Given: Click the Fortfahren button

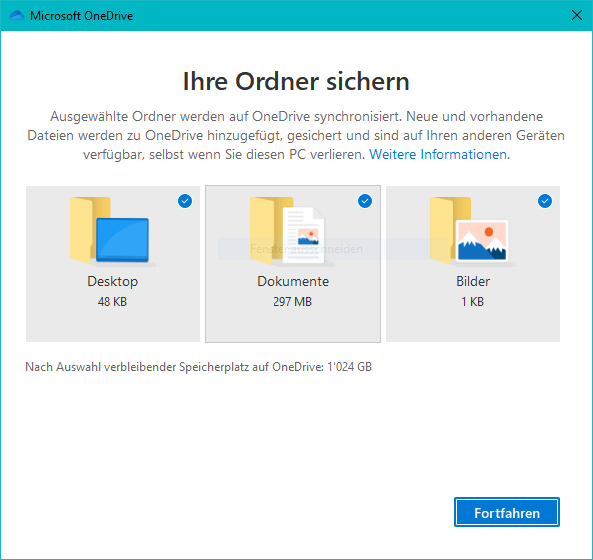Looking at the screenshot, I should [x=507, y=512].
